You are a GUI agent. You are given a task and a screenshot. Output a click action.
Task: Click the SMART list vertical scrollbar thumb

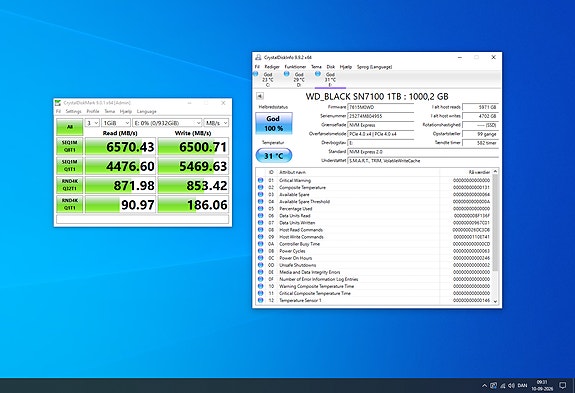495,223
